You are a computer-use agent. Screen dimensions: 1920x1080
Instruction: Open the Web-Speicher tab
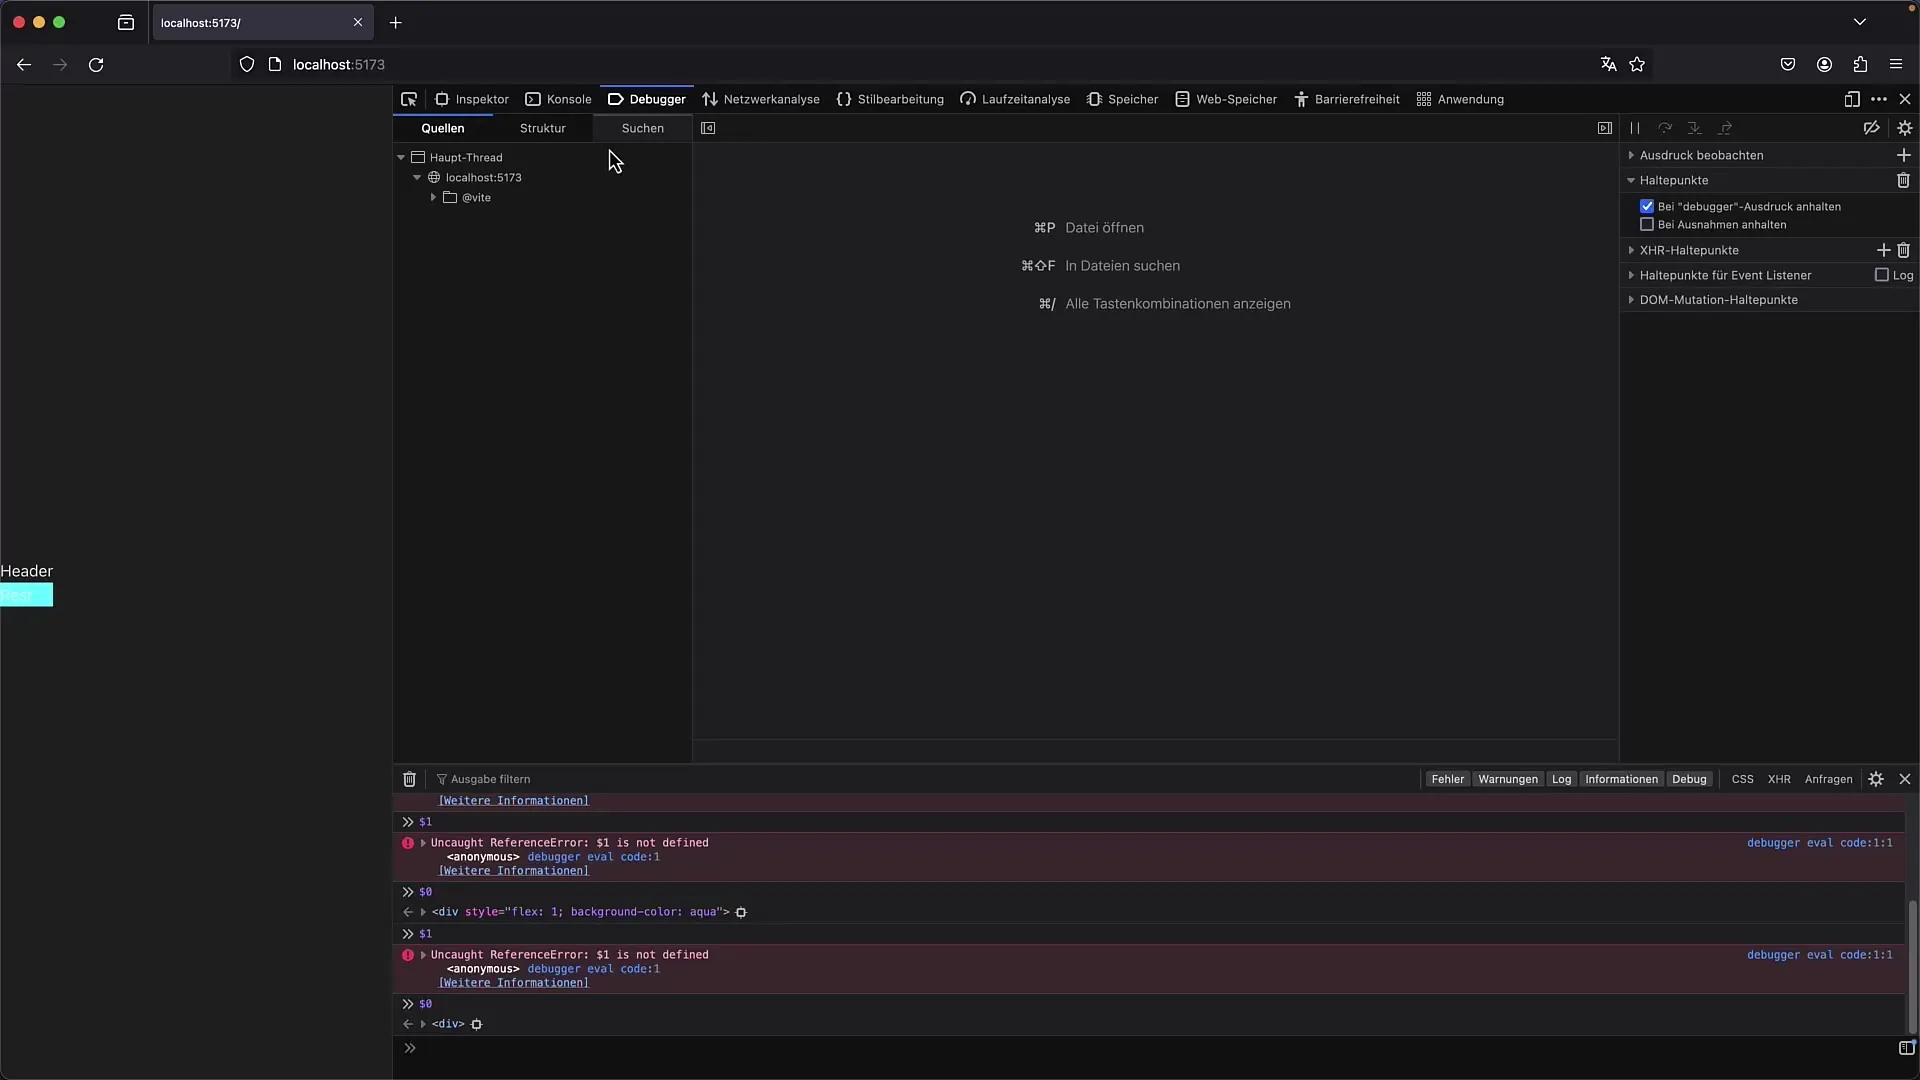click(x=1226, y=99)
